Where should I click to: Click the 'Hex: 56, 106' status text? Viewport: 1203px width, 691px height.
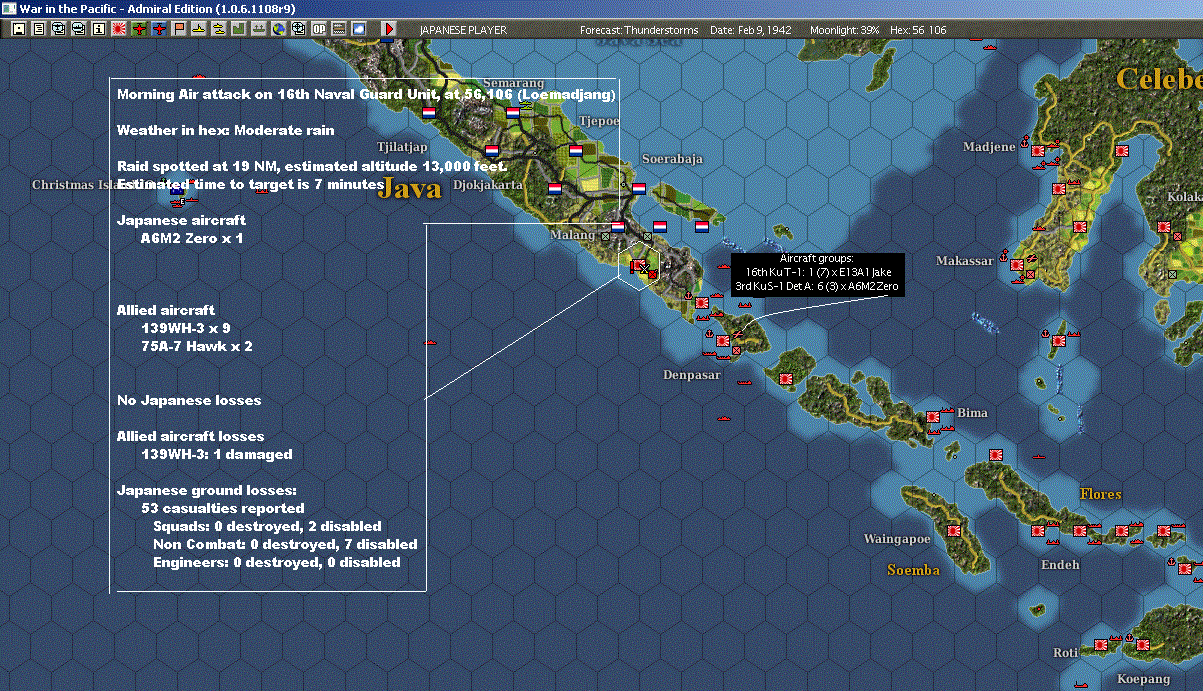(916, 30)
